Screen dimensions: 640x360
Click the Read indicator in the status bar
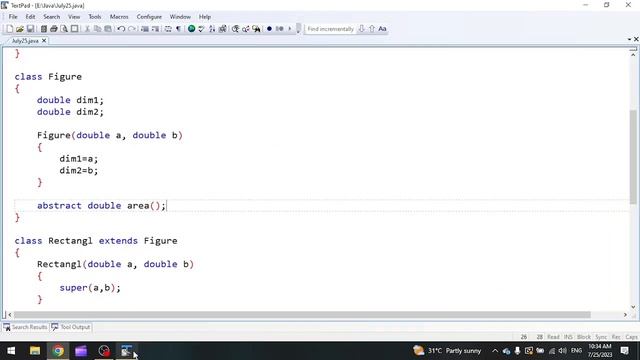coord(553,337)
